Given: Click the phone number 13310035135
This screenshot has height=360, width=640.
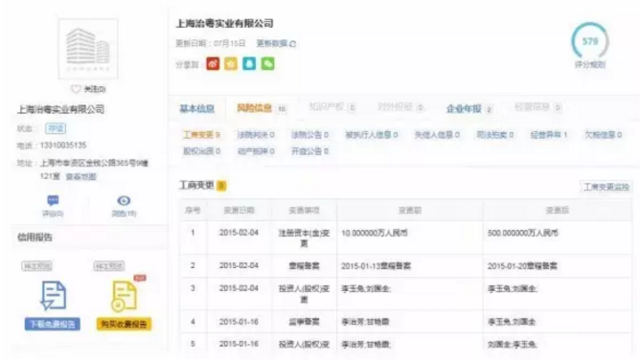Looking at the screenshot, I should point(63,145).
